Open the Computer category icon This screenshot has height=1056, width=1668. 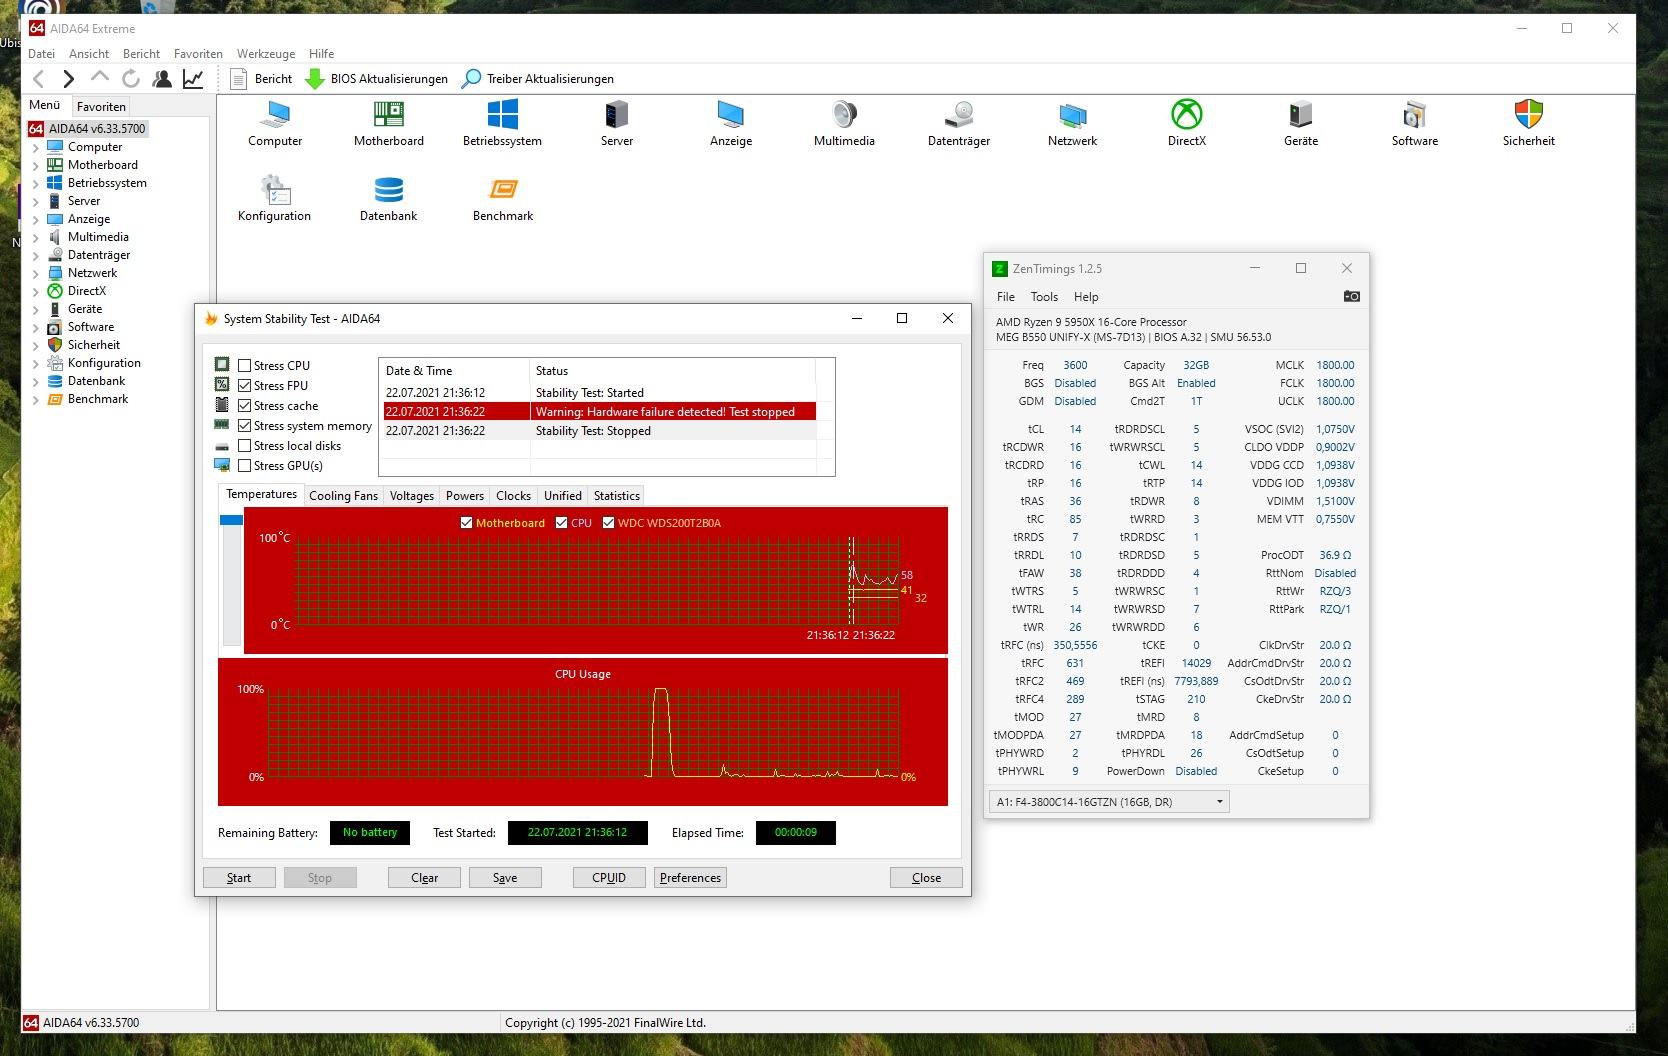tap(275, 124)
